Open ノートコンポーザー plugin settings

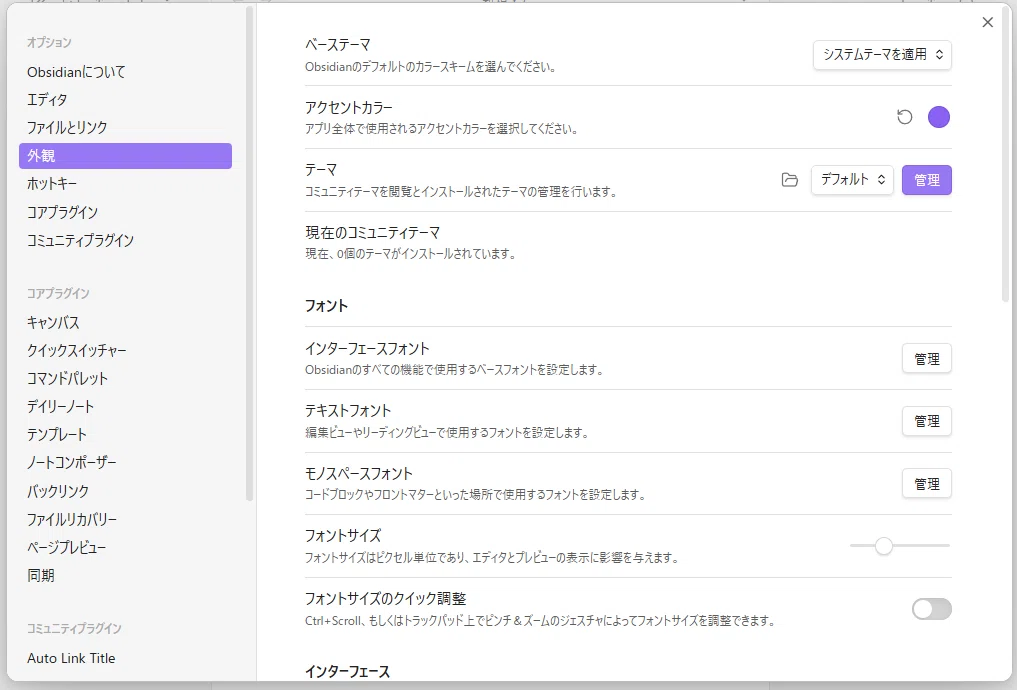(x=125, y=462)
